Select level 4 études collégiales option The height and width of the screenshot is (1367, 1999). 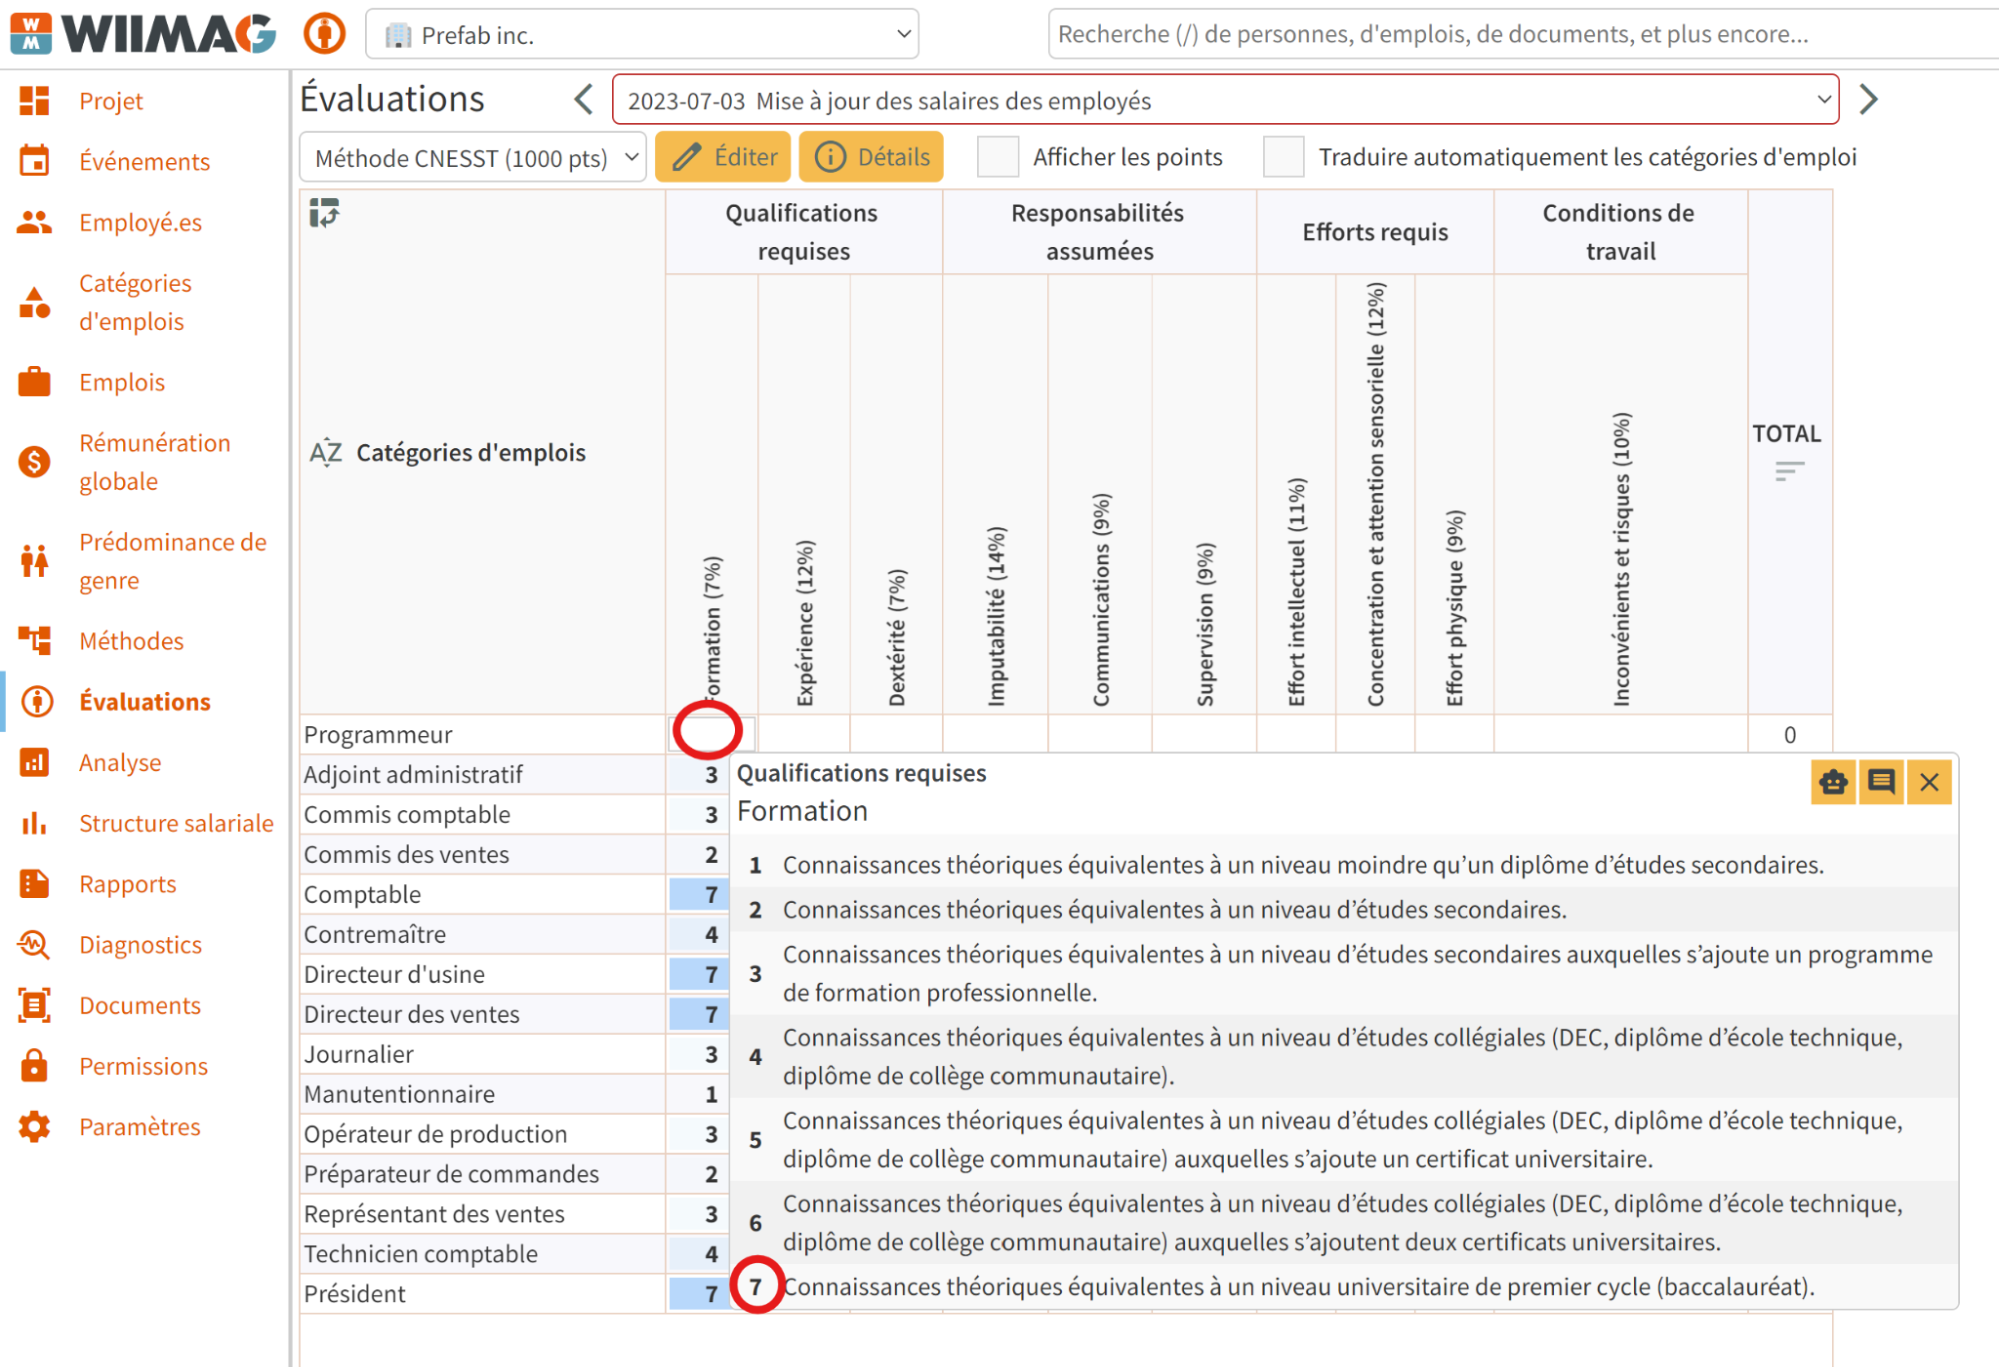(x=1343, y=1057)
